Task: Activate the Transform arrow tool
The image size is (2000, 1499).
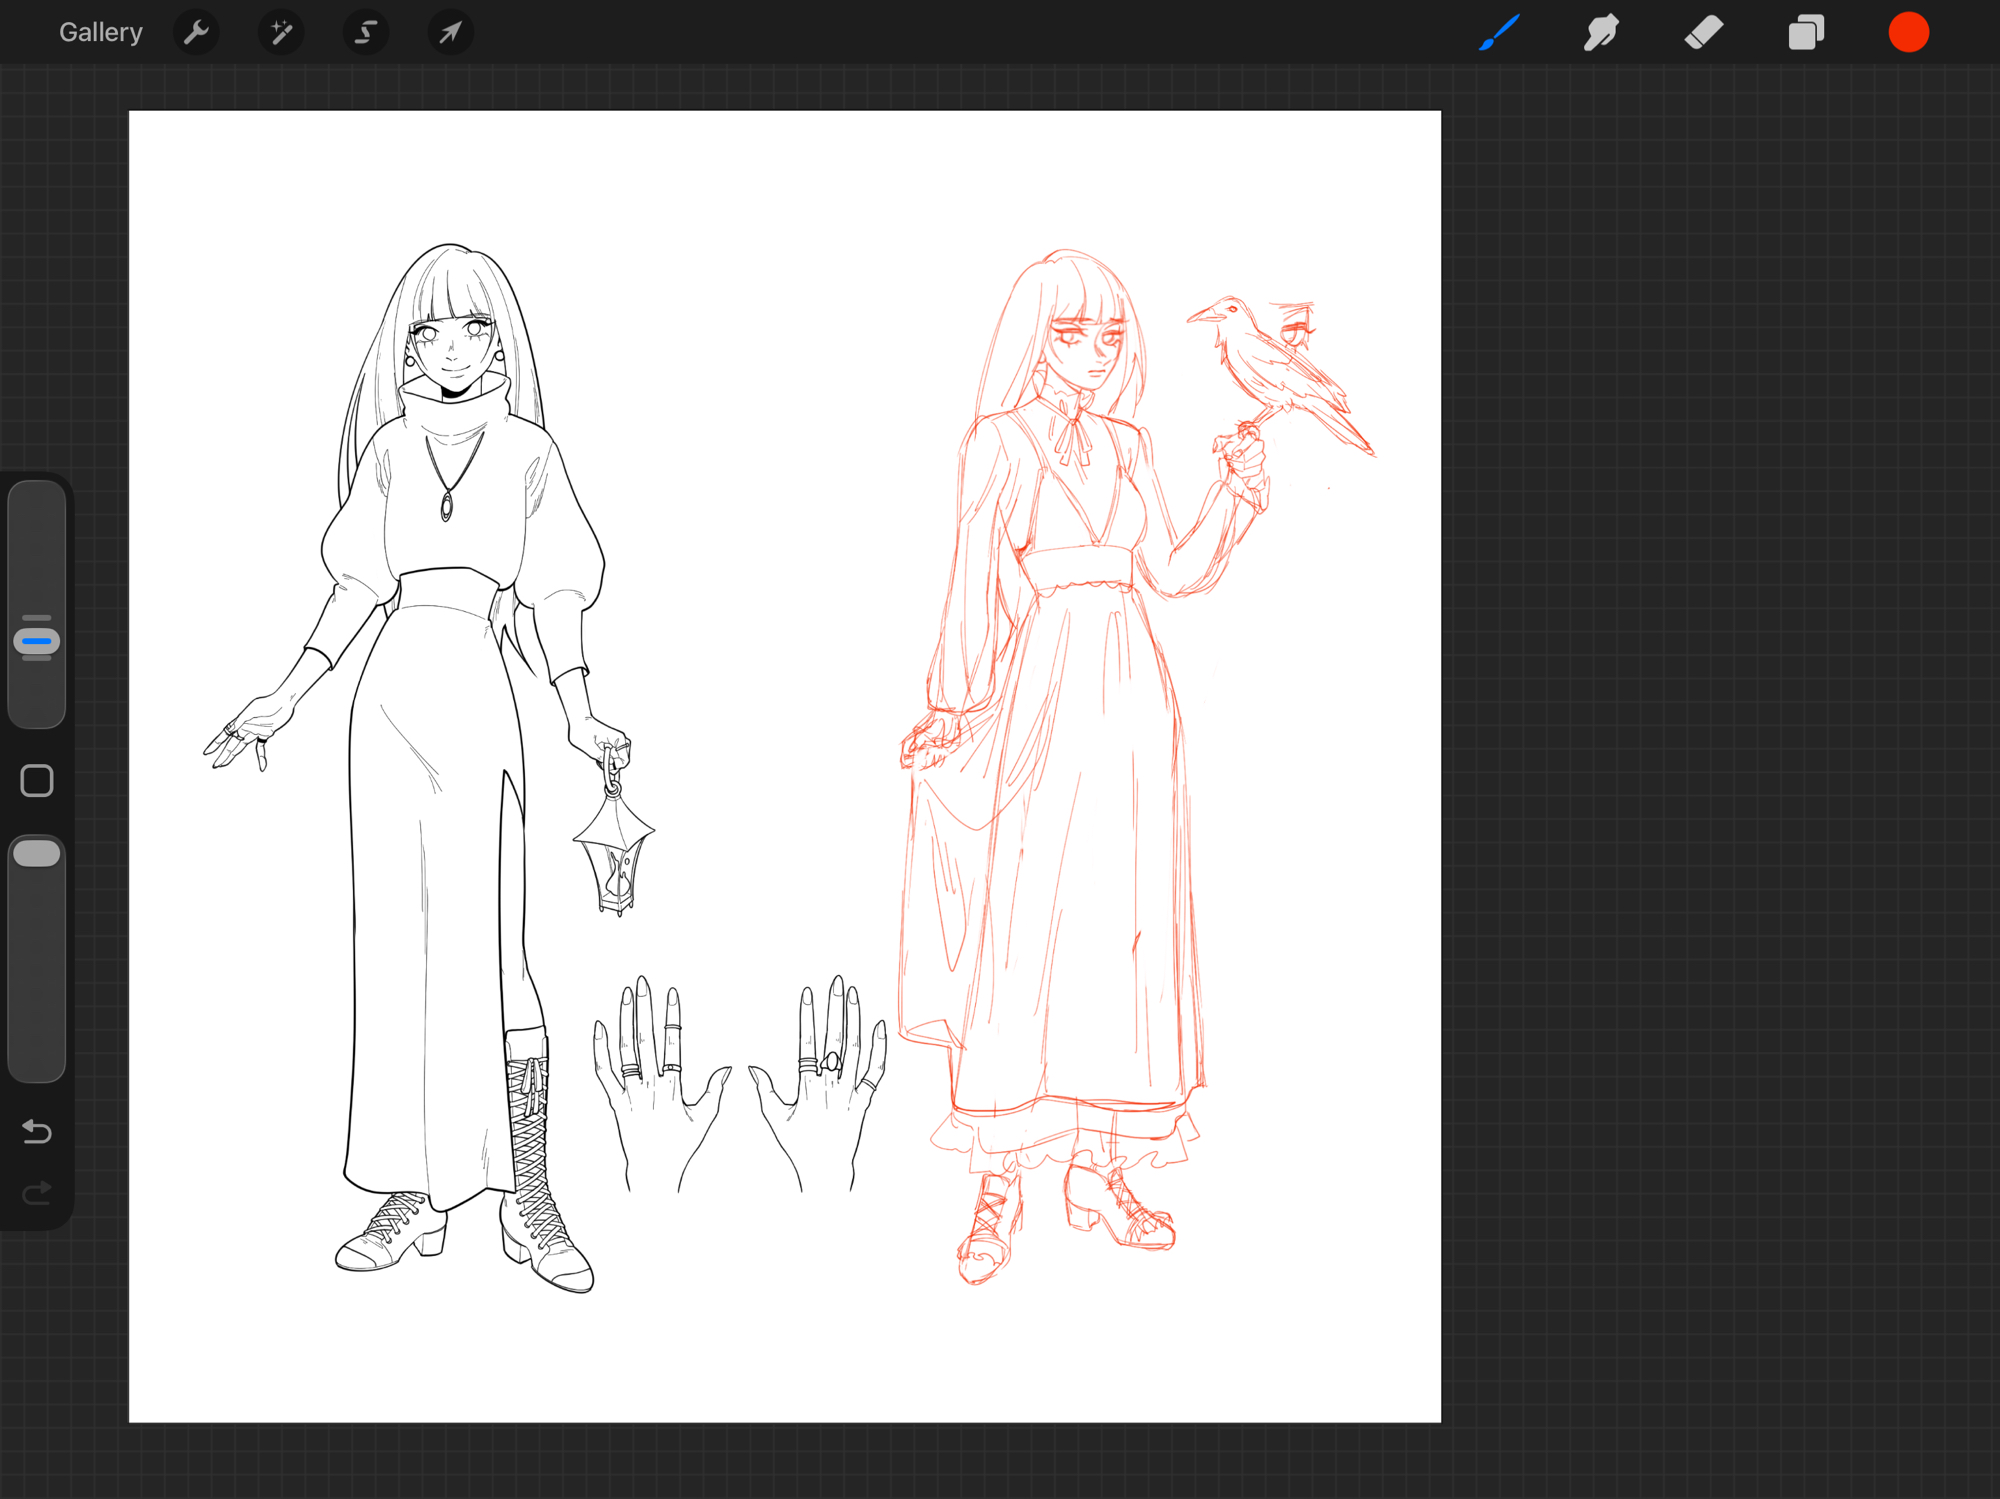Action: pyautogui.click(x=450, y=32)
